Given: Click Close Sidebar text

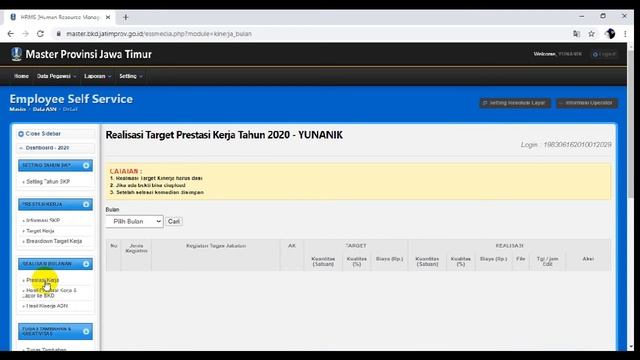Looking at the screenshot, I should (x=43, y=134).
